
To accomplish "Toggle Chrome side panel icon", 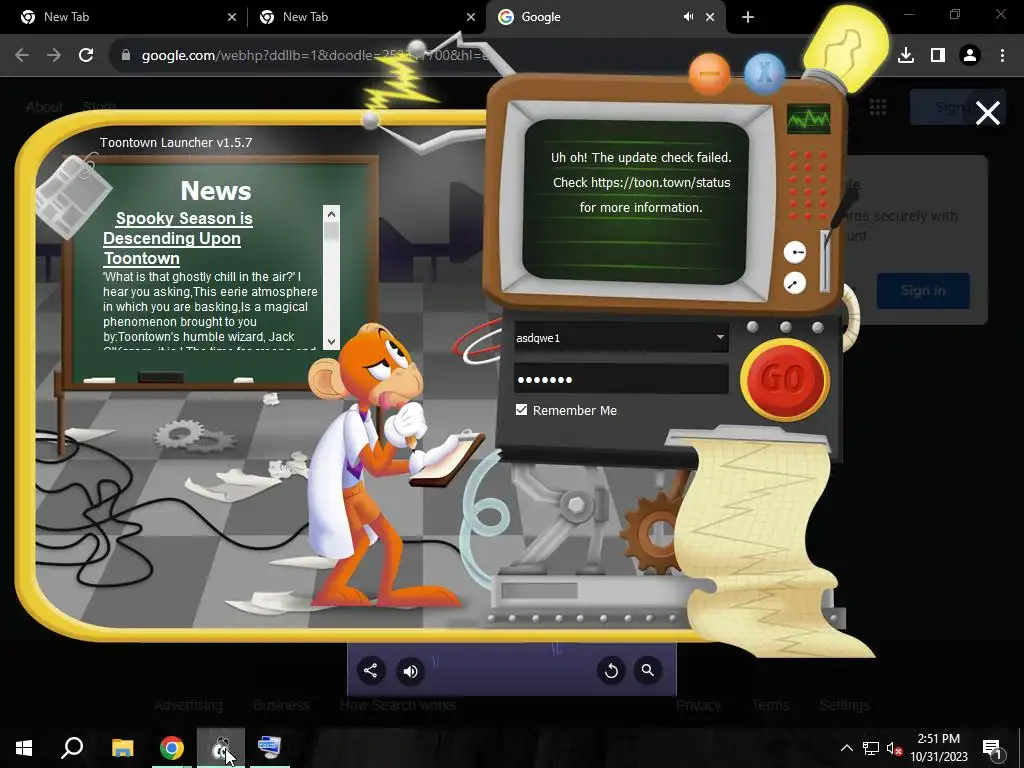I will click(x=938, y=55).
